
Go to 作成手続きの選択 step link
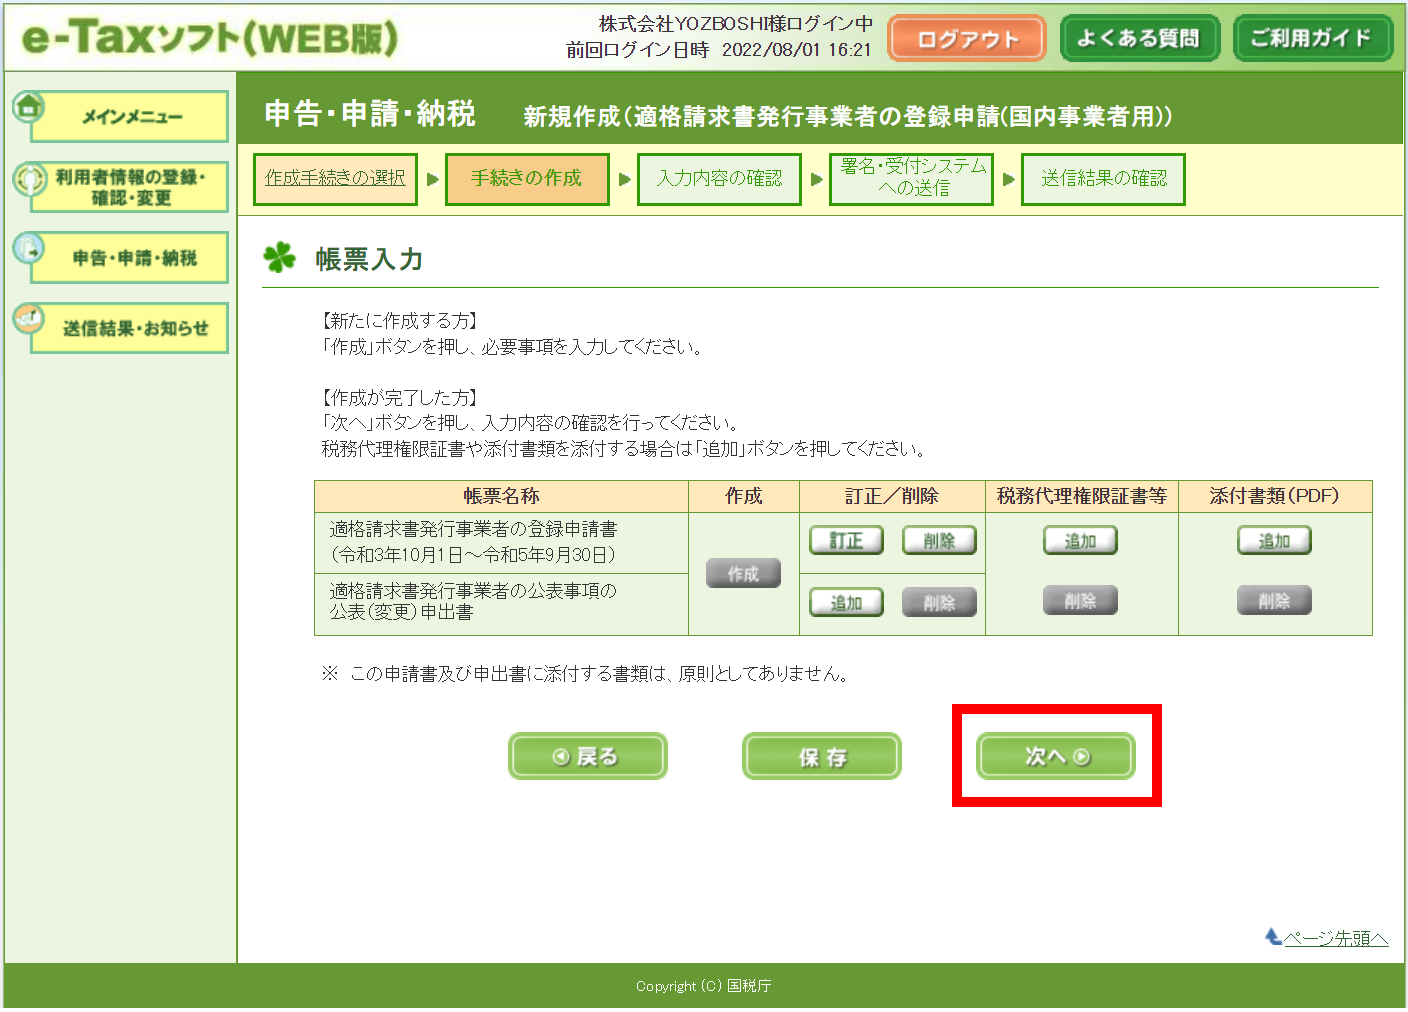pos(335,178)
